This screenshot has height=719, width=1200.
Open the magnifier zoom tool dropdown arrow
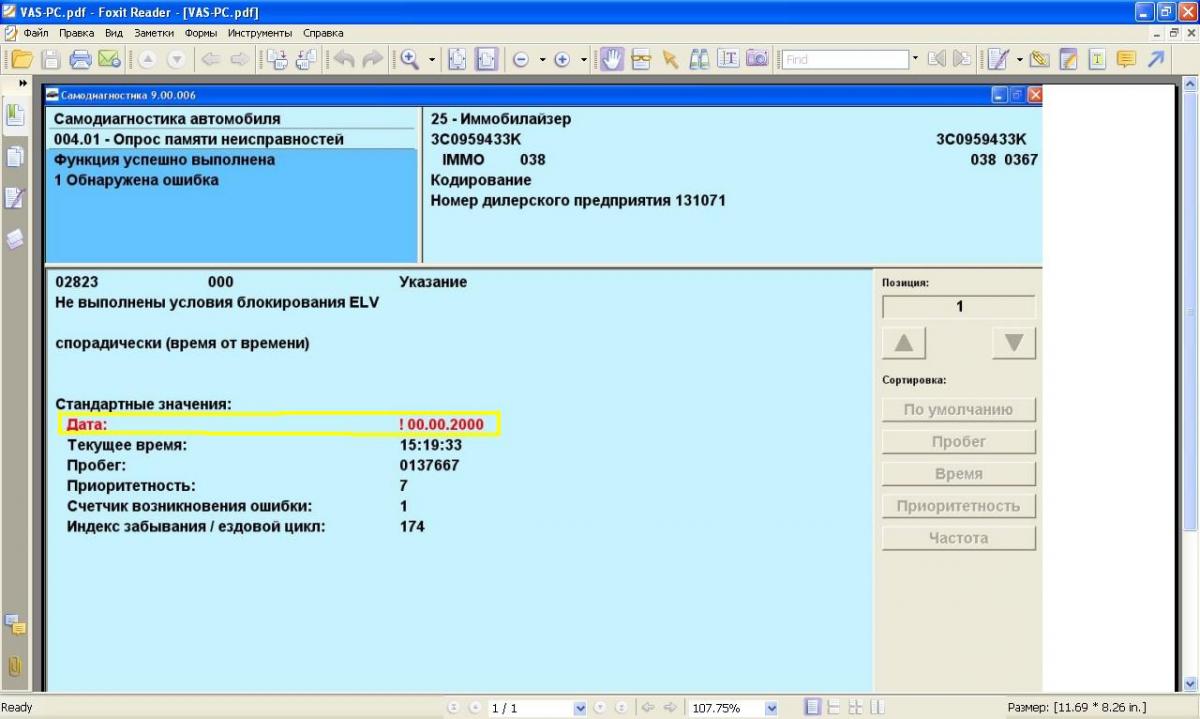click(x=432, y=59)
